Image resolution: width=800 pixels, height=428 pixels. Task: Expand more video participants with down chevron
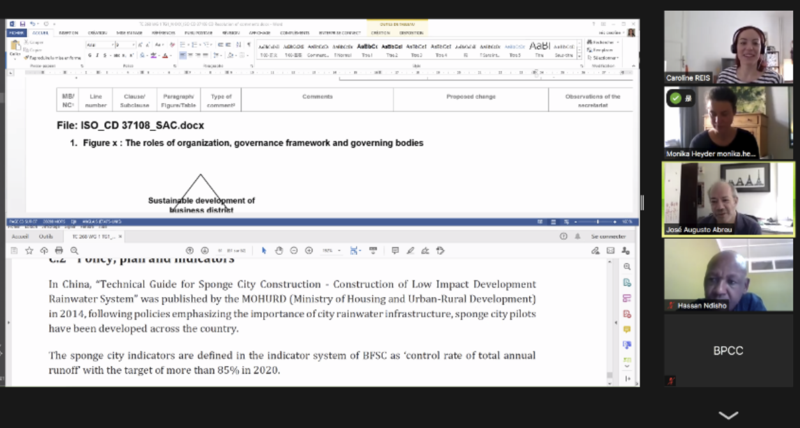tap(728, 415)
